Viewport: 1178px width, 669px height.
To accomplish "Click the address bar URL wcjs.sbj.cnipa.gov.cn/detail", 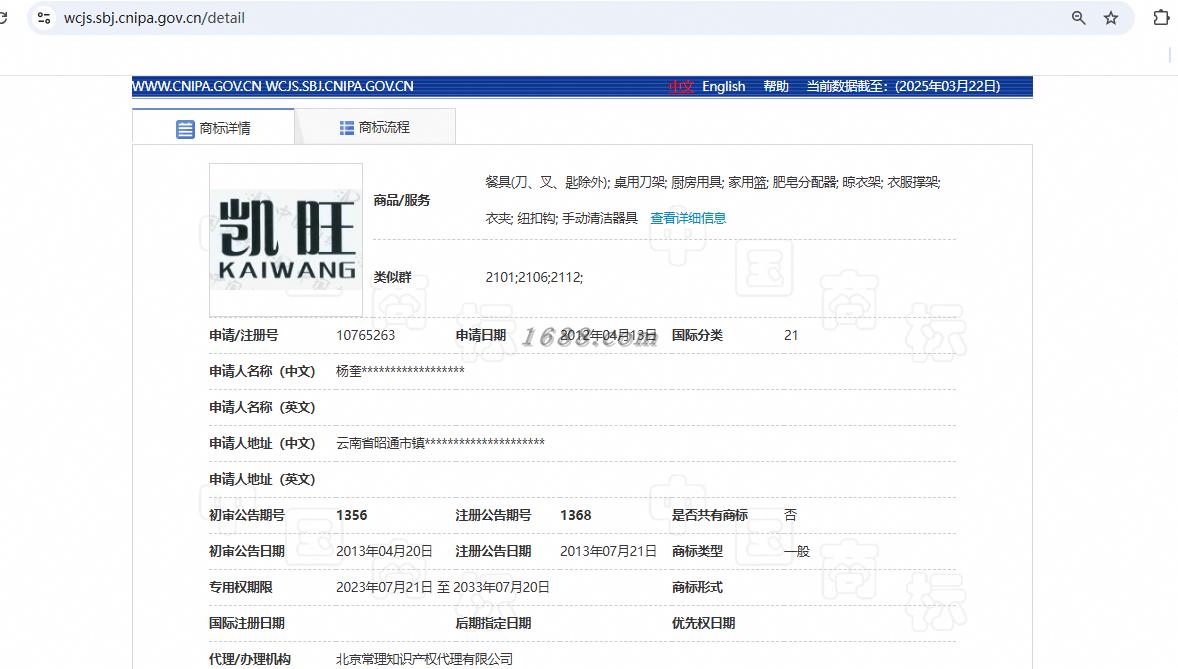I will (x=154, y=18).
